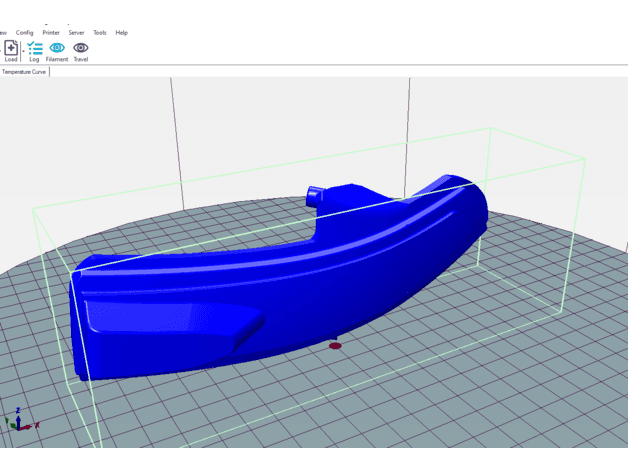Open the Tools menu

[100, 33]
